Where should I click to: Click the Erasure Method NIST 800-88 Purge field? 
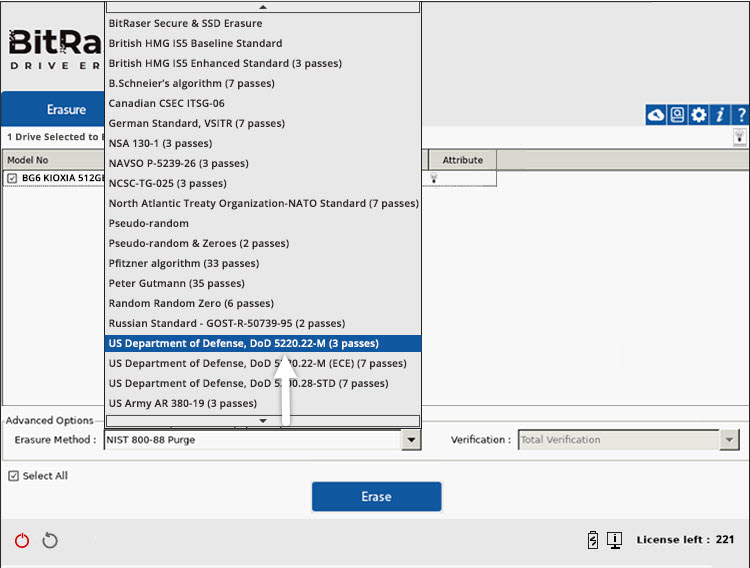253,440
